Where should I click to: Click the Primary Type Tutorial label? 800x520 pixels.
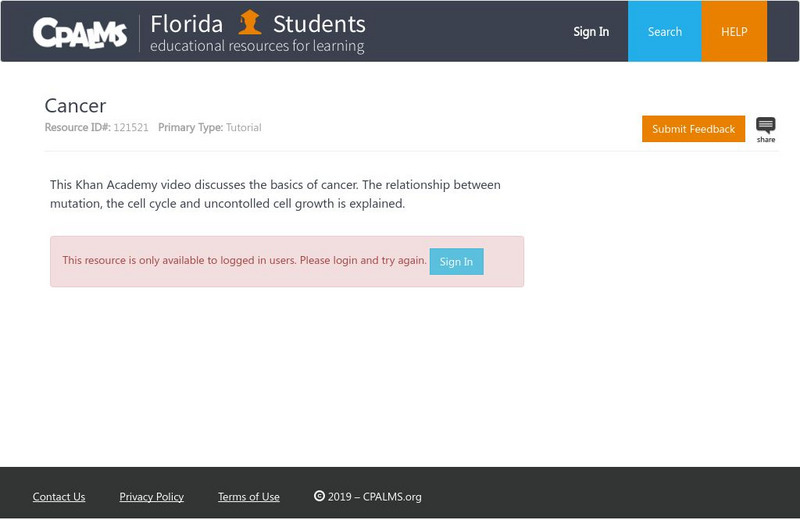coord(243,128)
